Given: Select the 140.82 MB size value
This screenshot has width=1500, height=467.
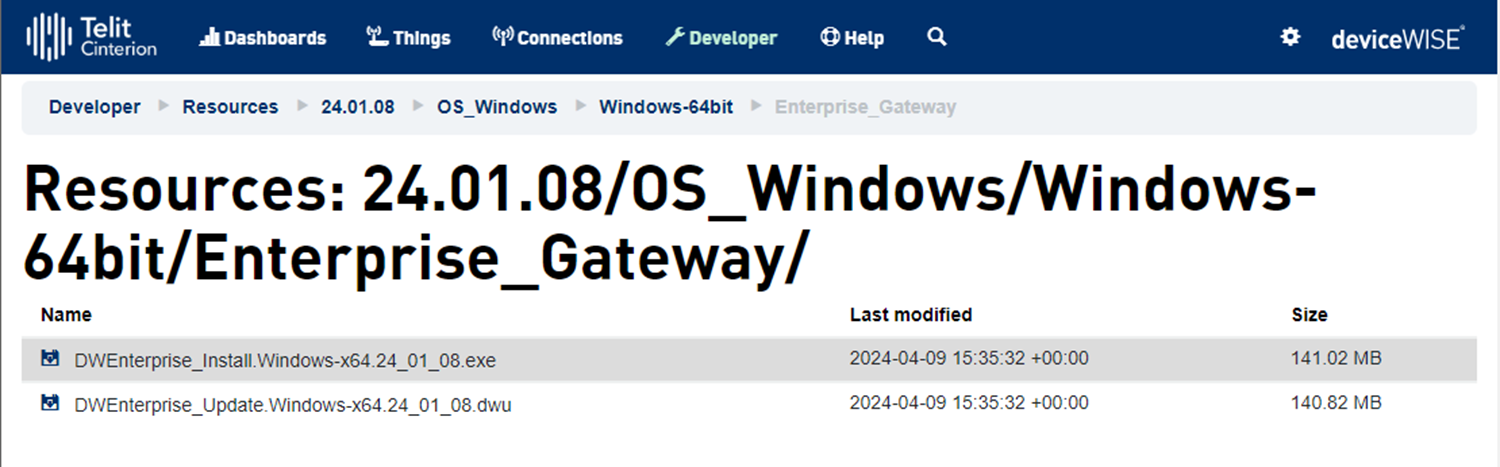Looking at the screenshot, I should point(1337,403).
